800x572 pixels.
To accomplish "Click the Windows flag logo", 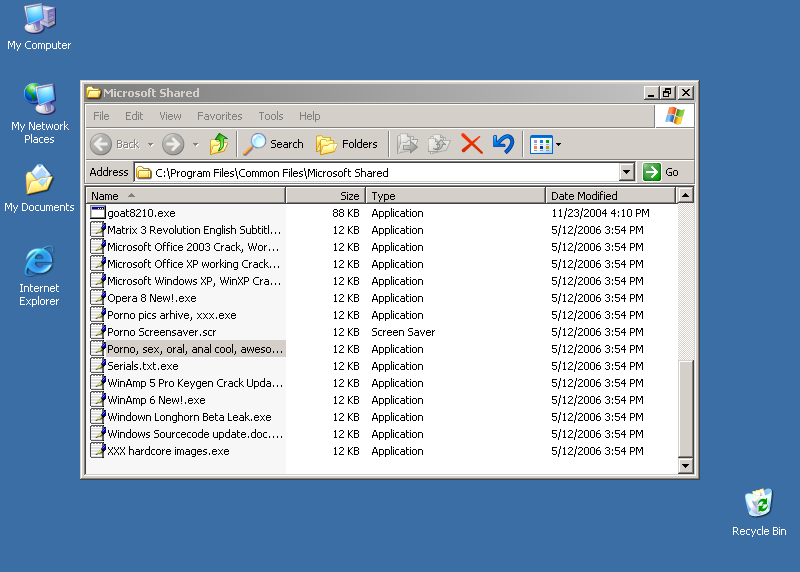I will 674,116.
